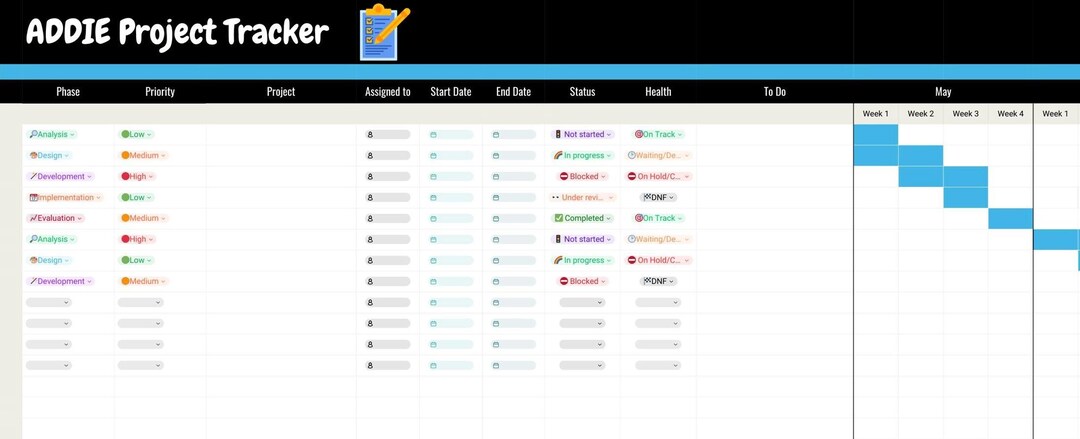The height and width of the screenshot is (439, 1080).
Task: Open the Blocked status in the High priority row
Action: [x=583, y=176]
